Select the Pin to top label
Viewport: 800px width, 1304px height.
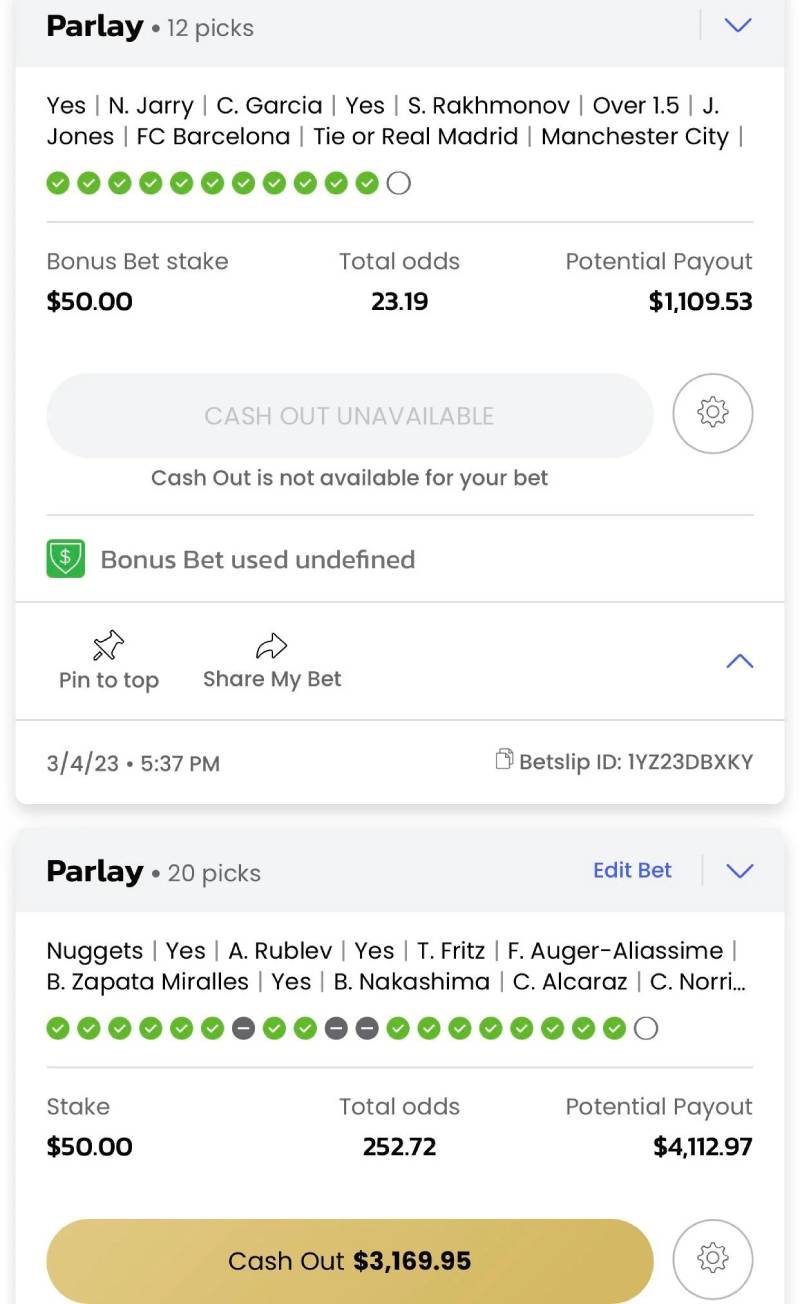coord(109,681)
